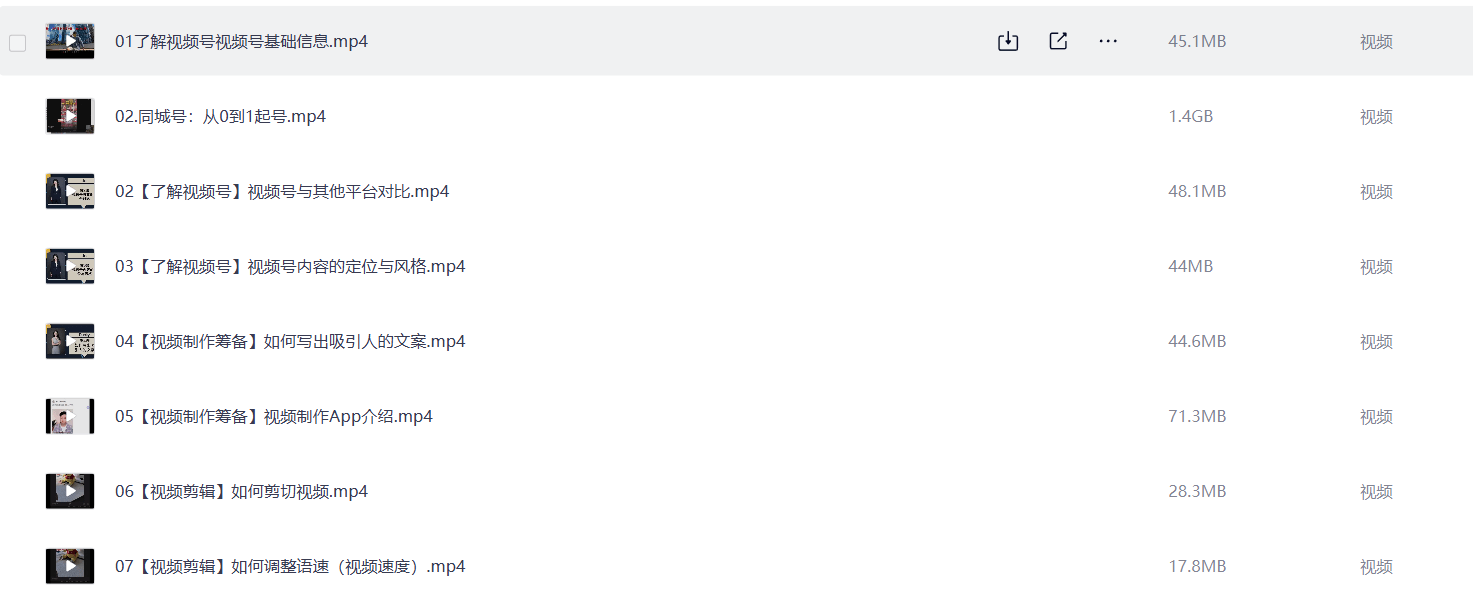Screen dimensions: 1473x600
Task: Click play thumbnail of 如何调整语速 video
Action: coord(70,566)
